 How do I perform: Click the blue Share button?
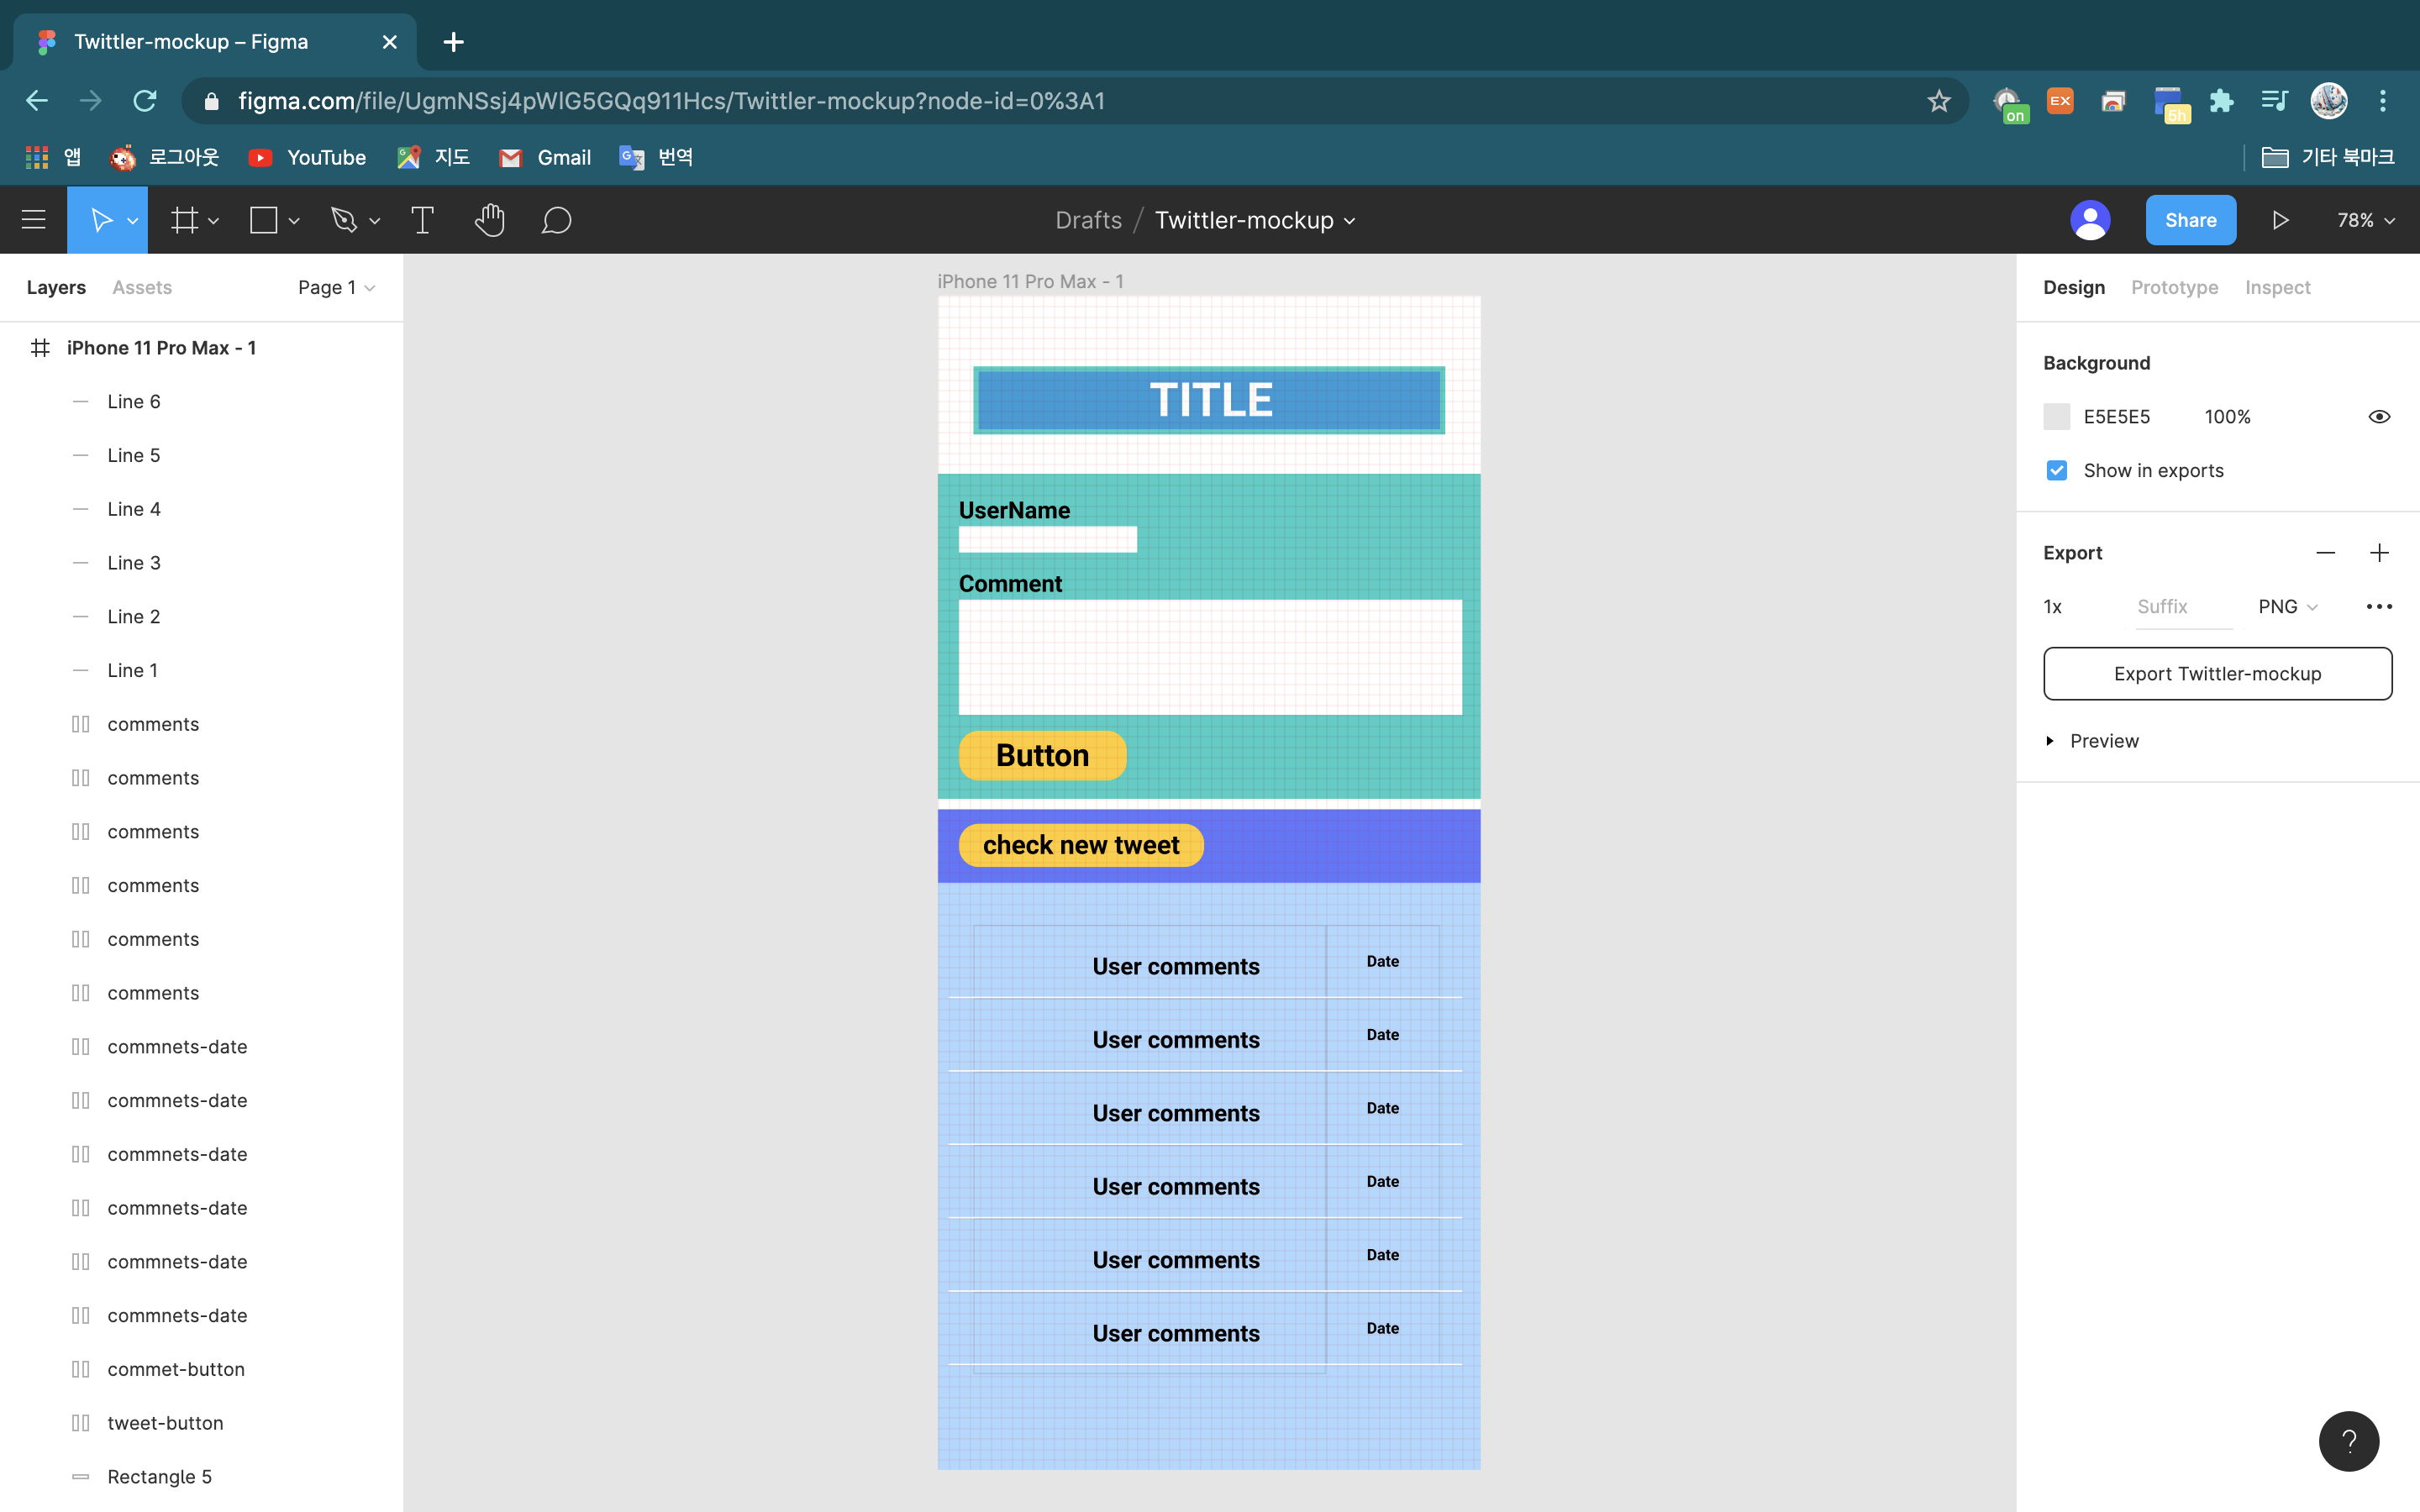(2190, 220)
